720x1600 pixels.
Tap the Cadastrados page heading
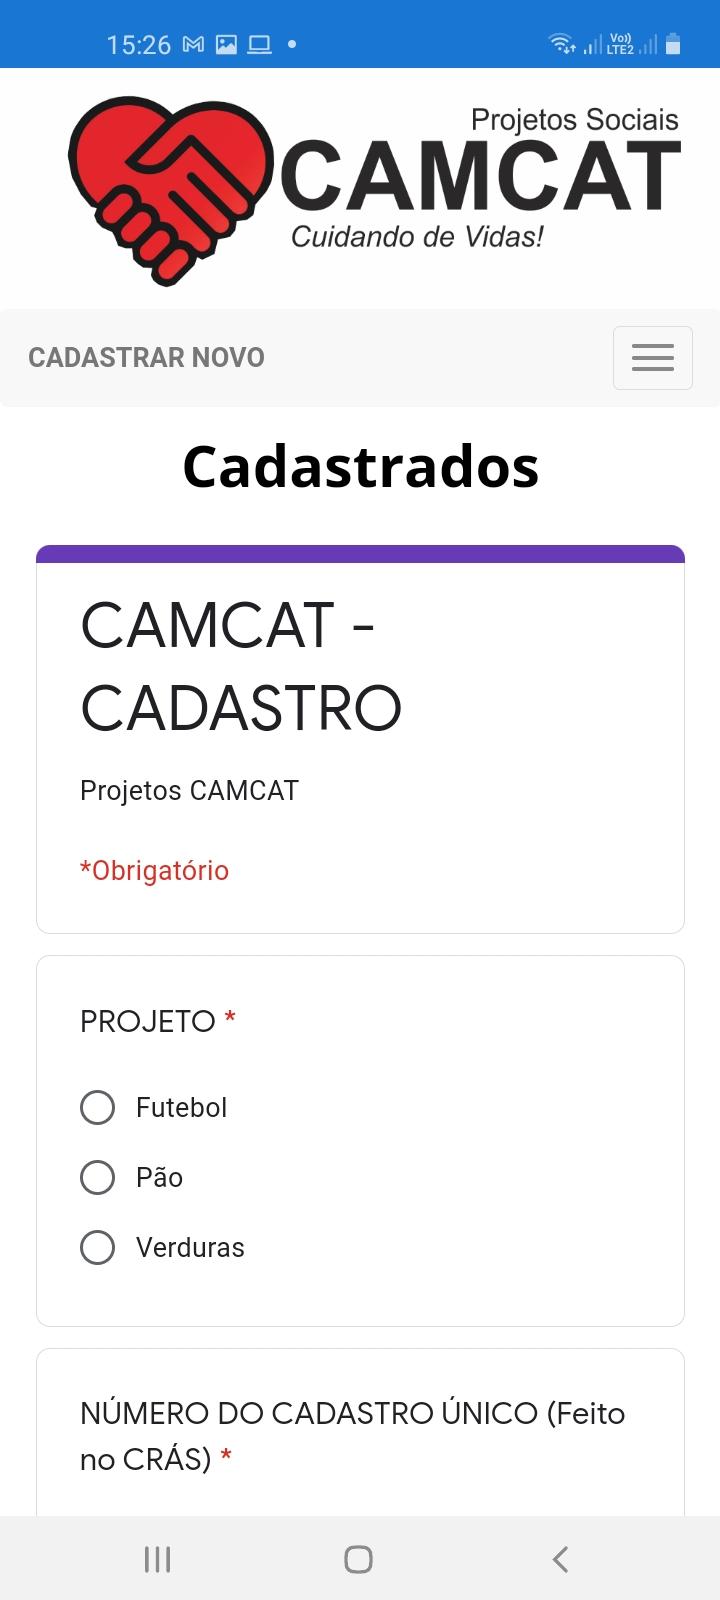click(361, 467)
